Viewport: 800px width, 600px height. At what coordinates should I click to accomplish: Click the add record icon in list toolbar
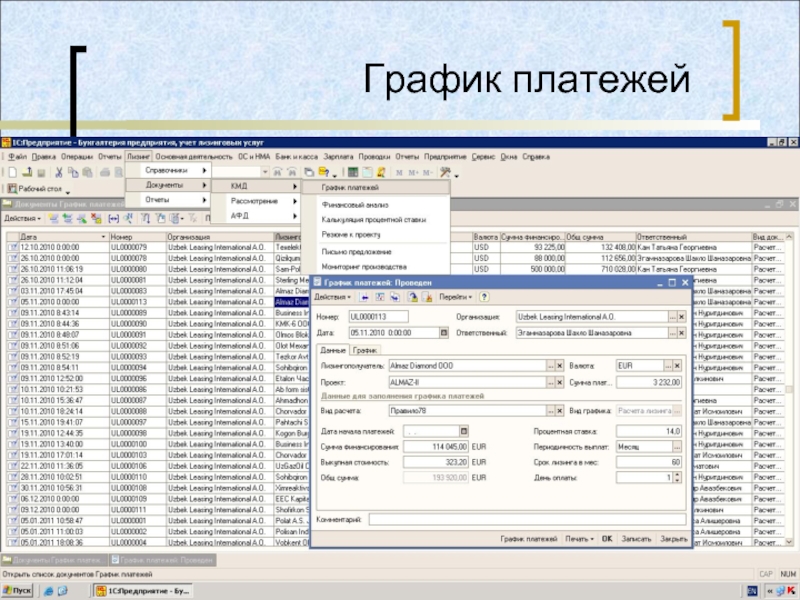click(53, 219)
